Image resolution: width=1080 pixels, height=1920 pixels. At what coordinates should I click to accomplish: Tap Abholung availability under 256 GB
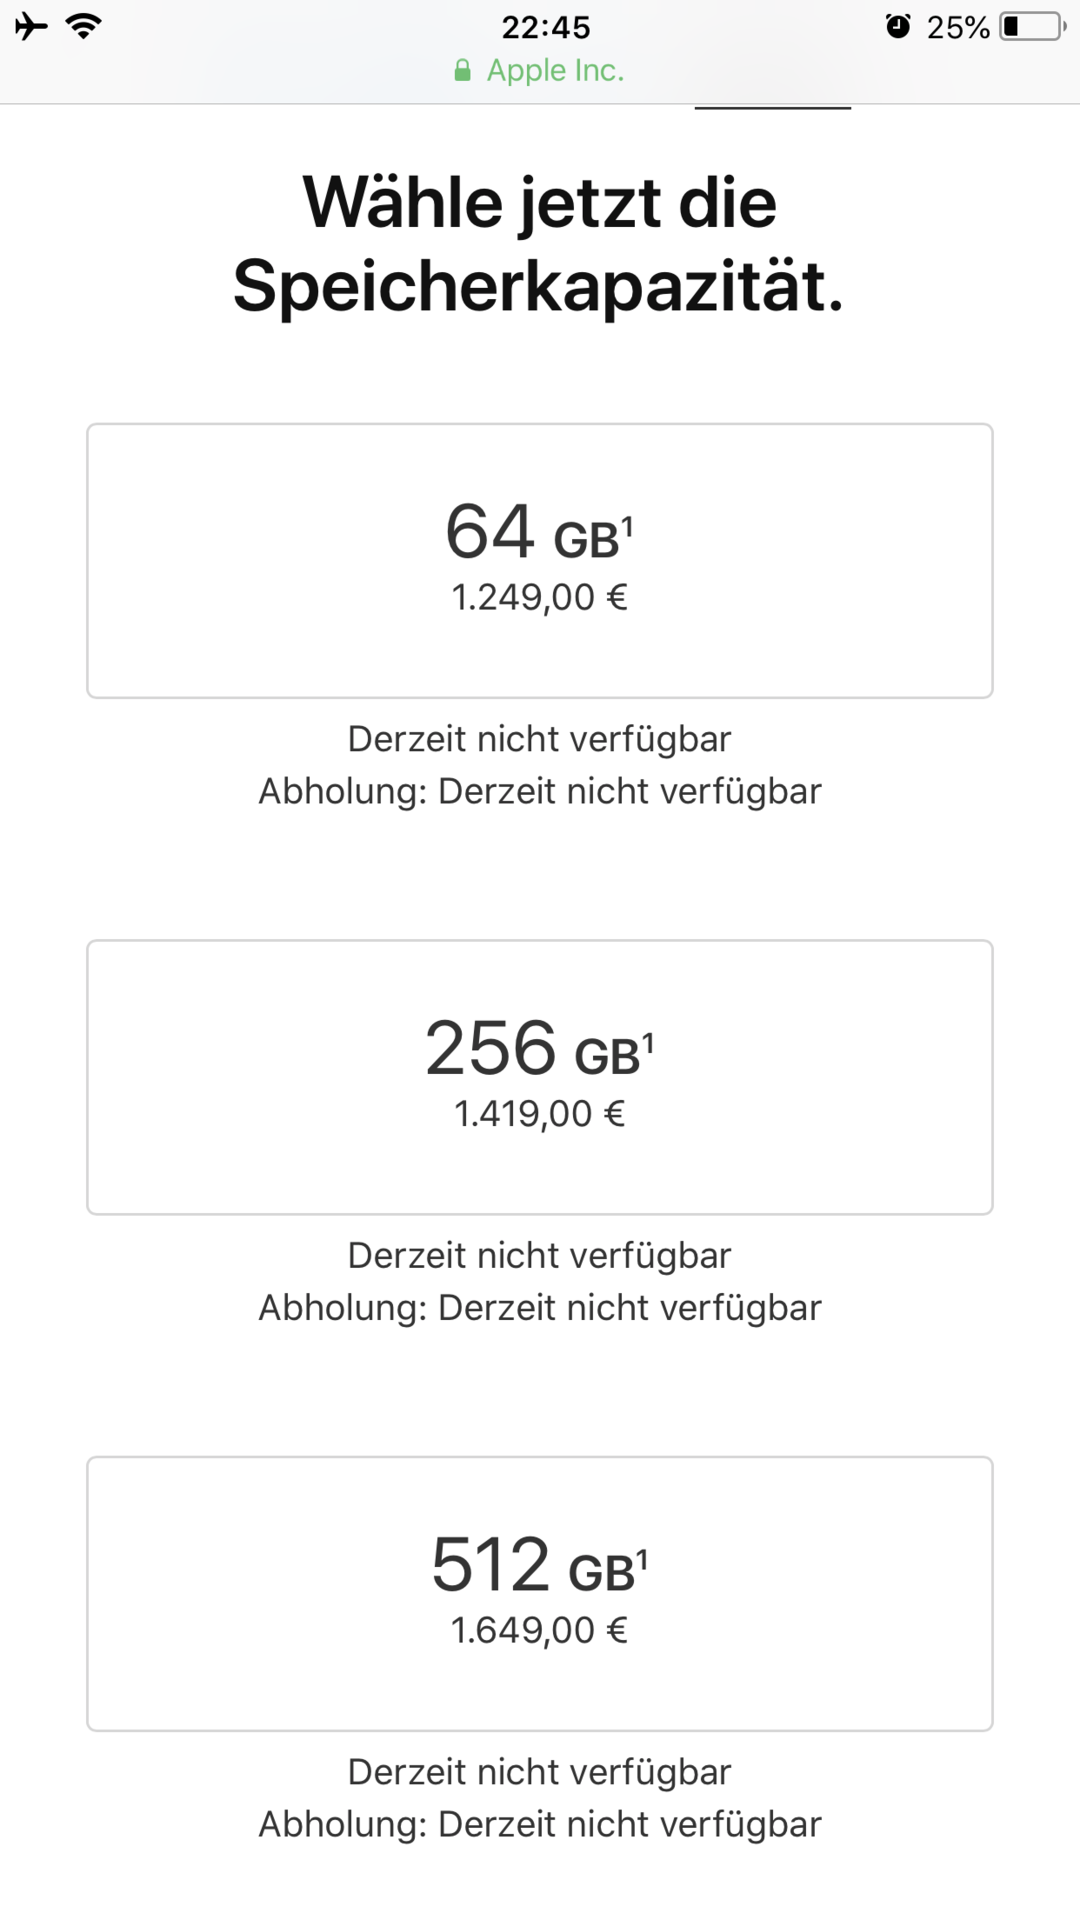(x=540, y=1307)
